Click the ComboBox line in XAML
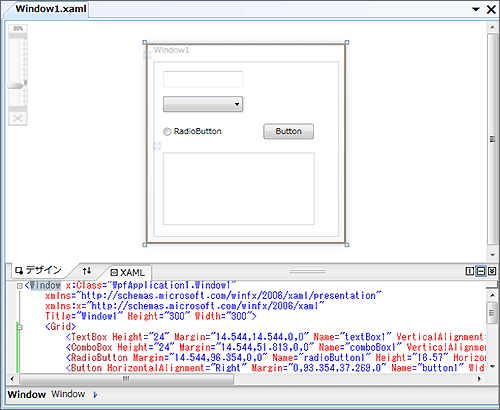 click(276, 347)
